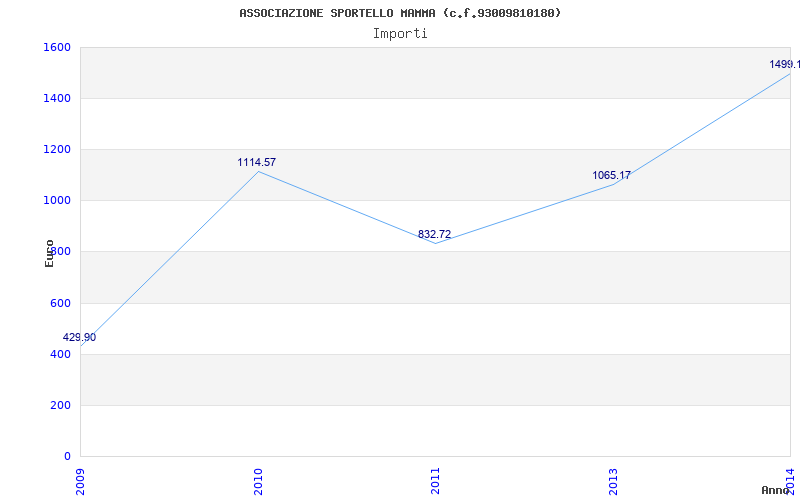The width and height of the screenshot is (800, 500).
Task: Select data label 1114.57
Action: coord(257,162)
